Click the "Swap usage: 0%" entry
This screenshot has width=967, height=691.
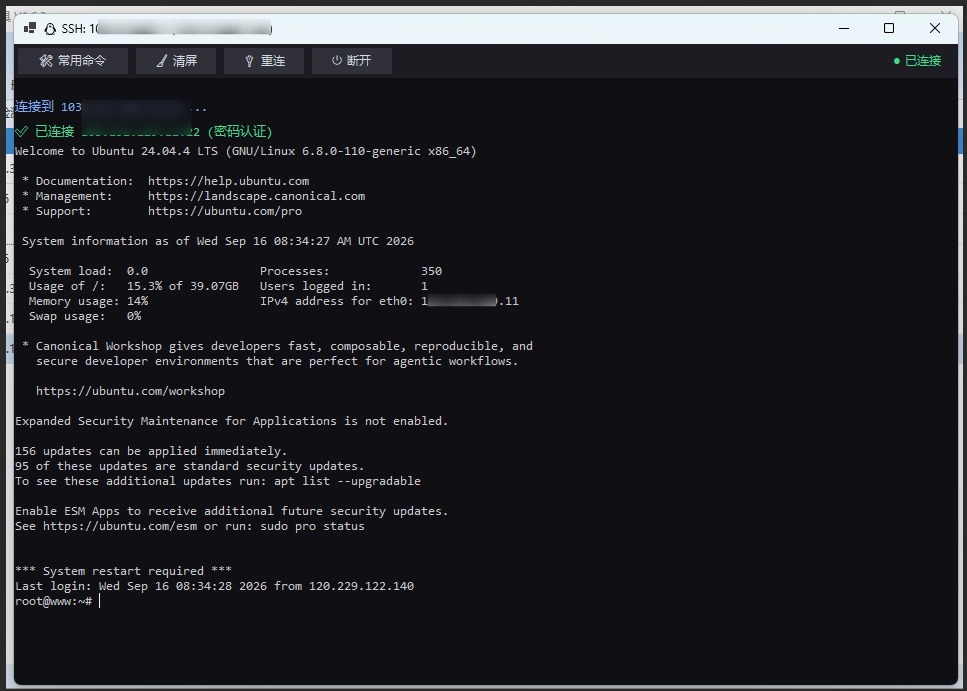[x=84, y=317]
